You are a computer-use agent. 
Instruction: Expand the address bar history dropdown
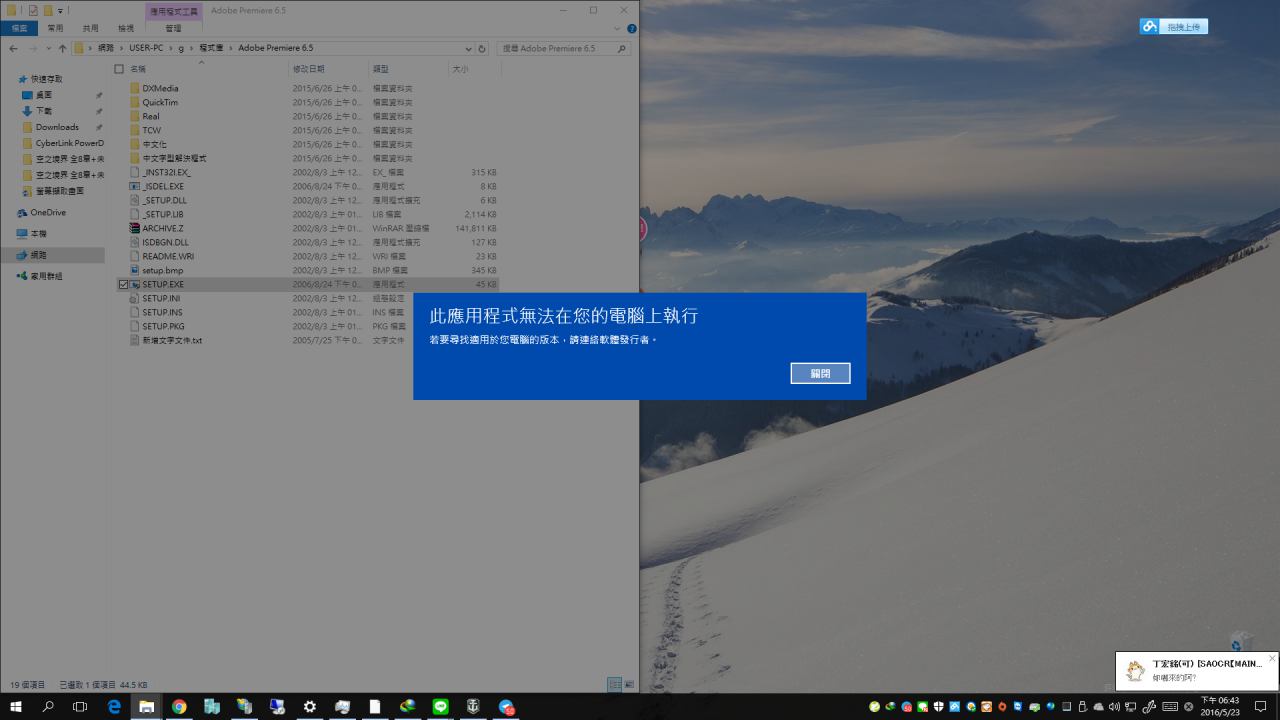click(x=469, y=48)
